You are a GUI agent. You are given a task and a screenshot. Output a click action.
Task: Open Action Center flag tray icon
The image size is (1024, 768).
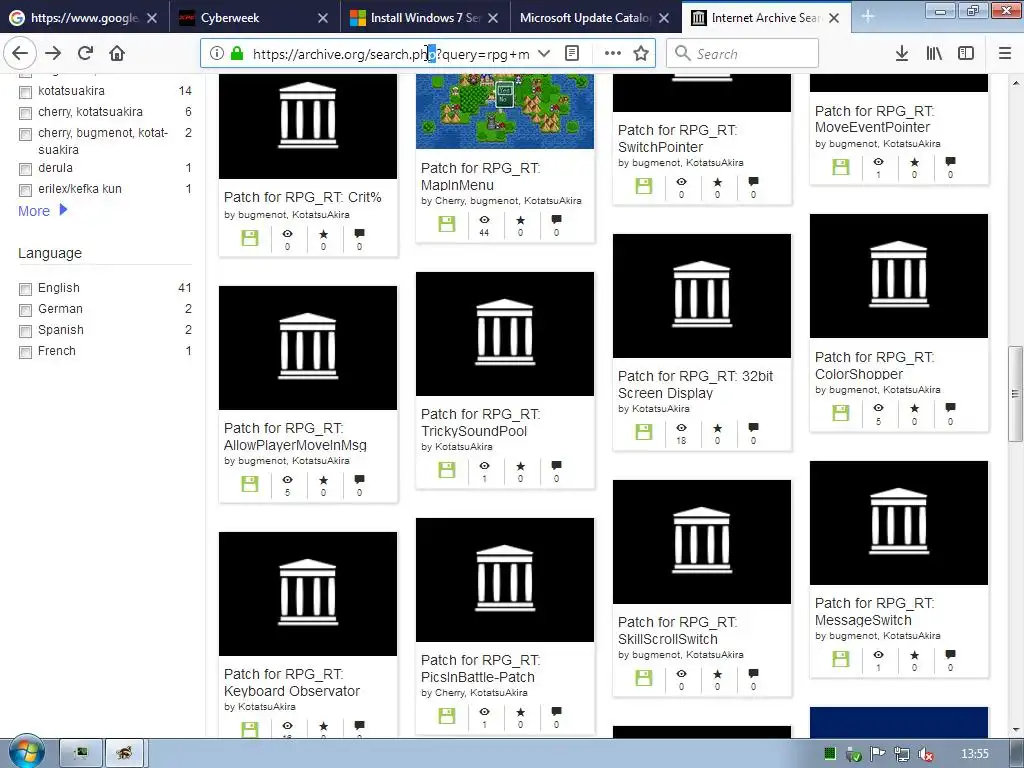877,754
